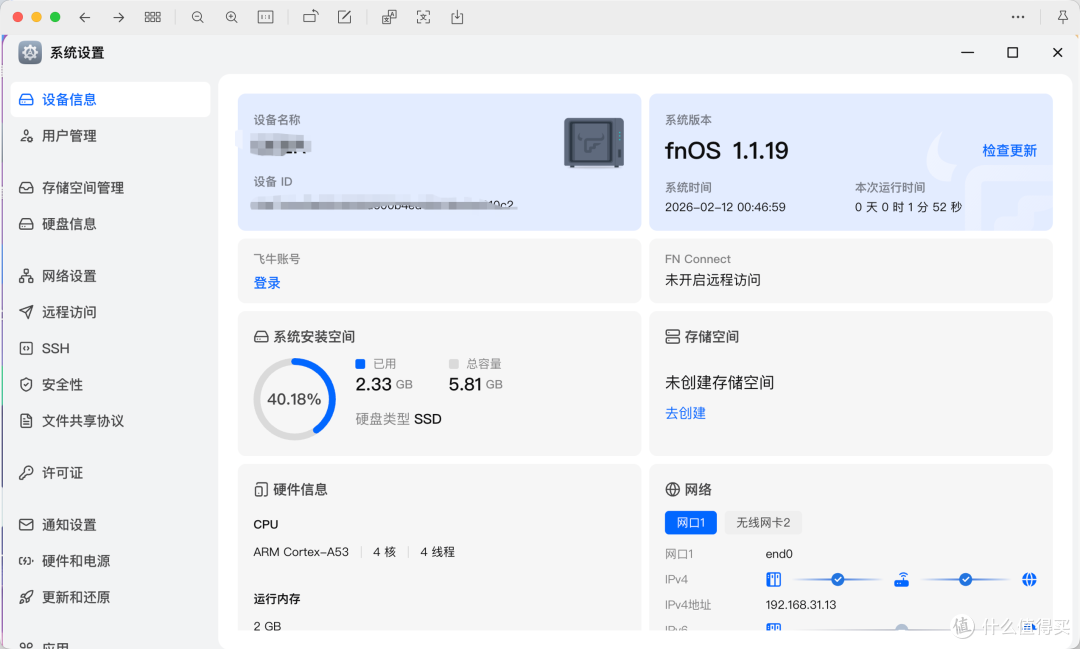
Task: Click the NAS device thumbnail image
Action: coord(594,143)
